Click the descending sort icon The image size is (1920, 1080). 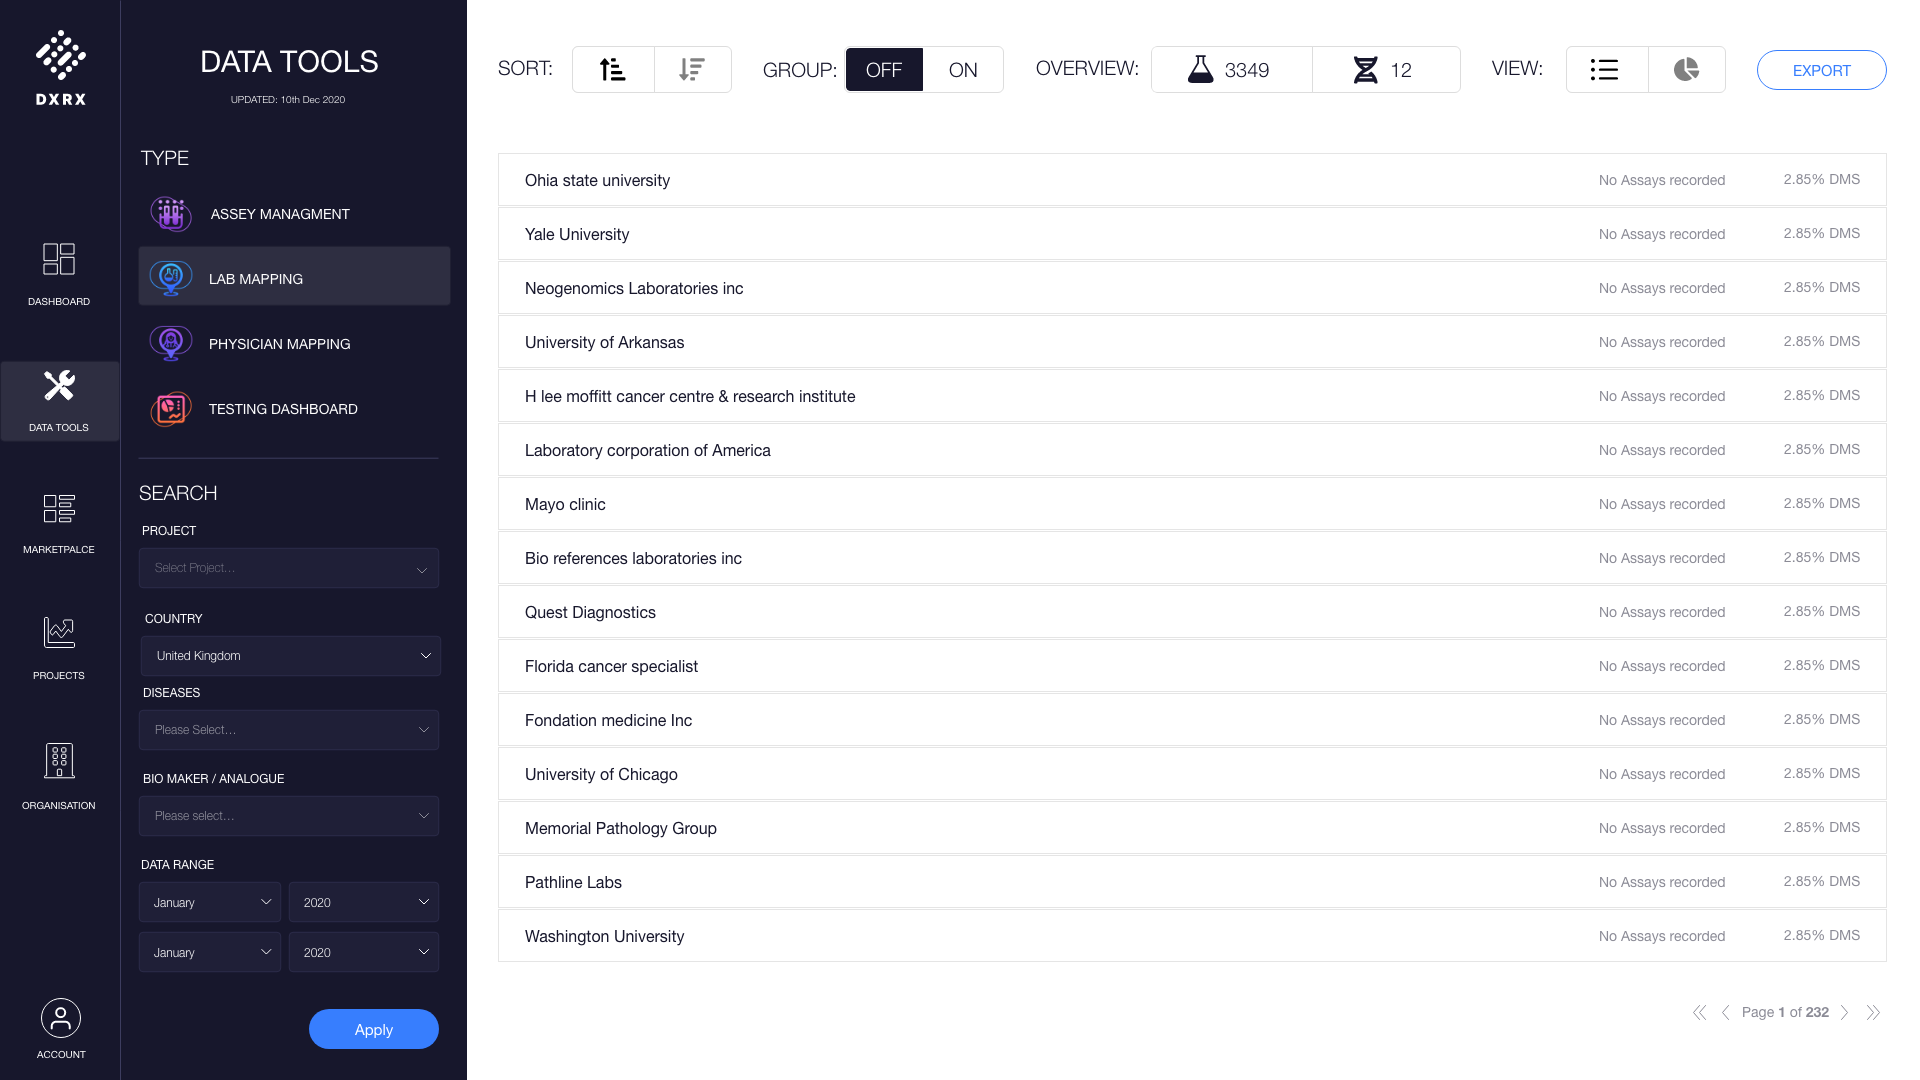coord(692,70)
